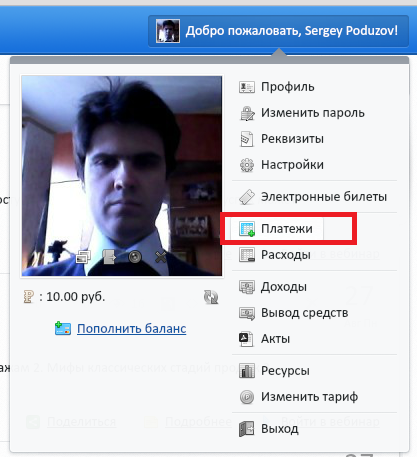Refresh the balance with the arrows icon
Image resolution: width=417 pixels, height=457 pixels.
coord(211,297)
